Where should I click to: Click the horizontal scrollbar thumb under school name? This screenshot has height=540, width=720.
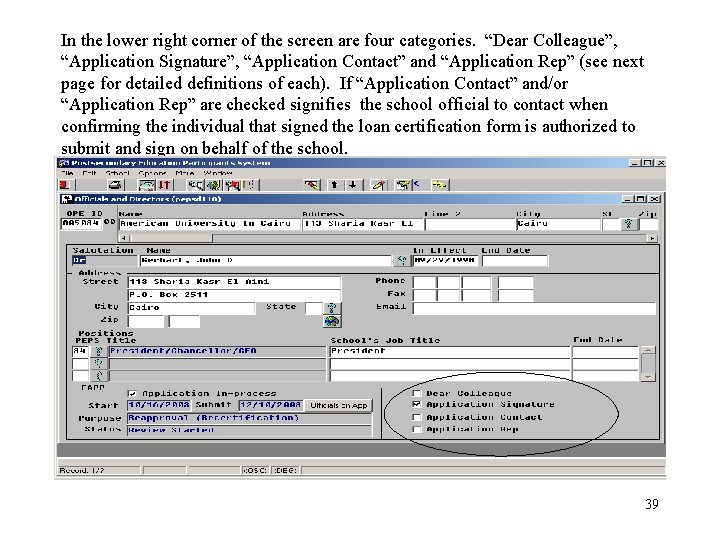(x=172, y=238)
